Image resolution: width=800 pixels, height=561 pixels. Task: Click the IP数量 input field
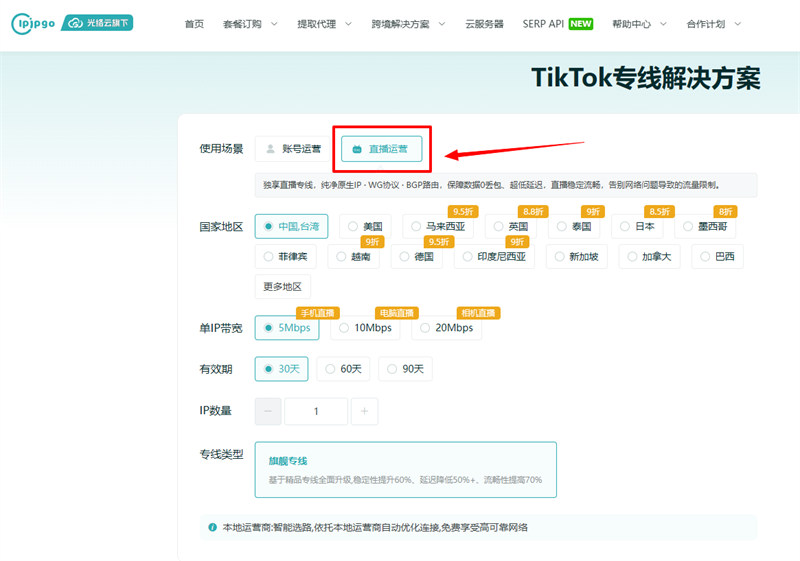[316, 411]
